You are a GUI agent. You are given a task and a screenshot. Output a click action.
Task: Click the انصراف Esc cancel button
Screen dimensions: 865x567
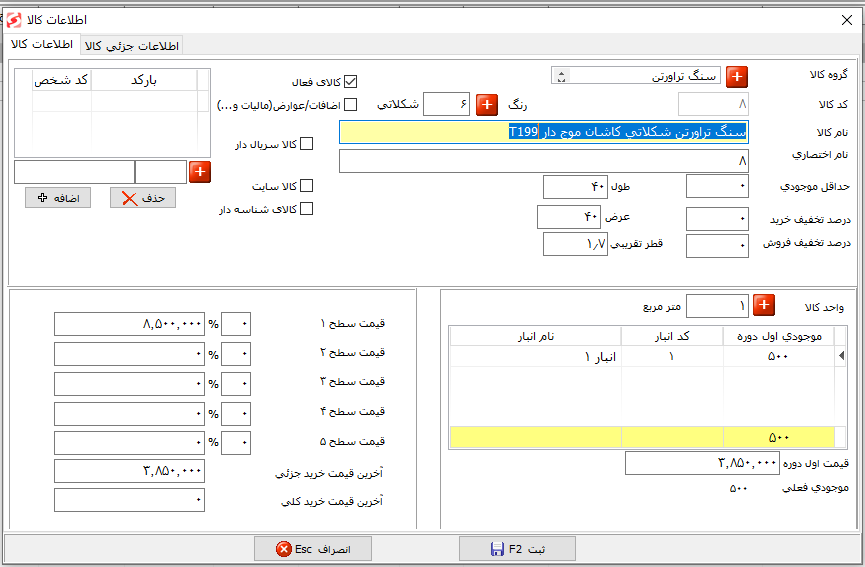pyautogui.click(x=313, y=549)
